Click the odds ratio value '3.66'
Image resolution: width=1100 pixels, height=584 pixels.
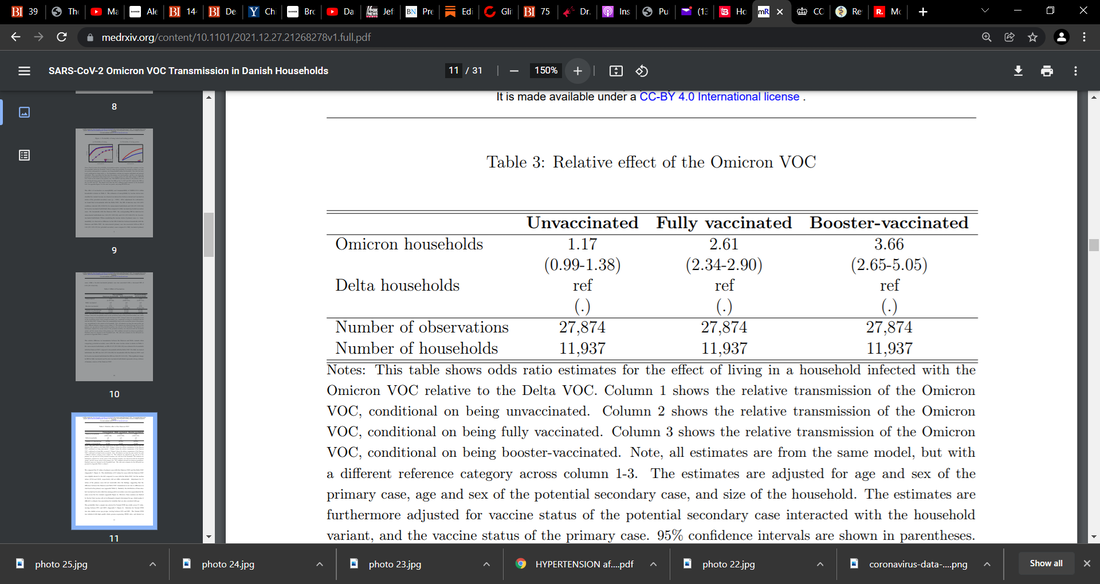pyautogui.click(x=889, y=244)
